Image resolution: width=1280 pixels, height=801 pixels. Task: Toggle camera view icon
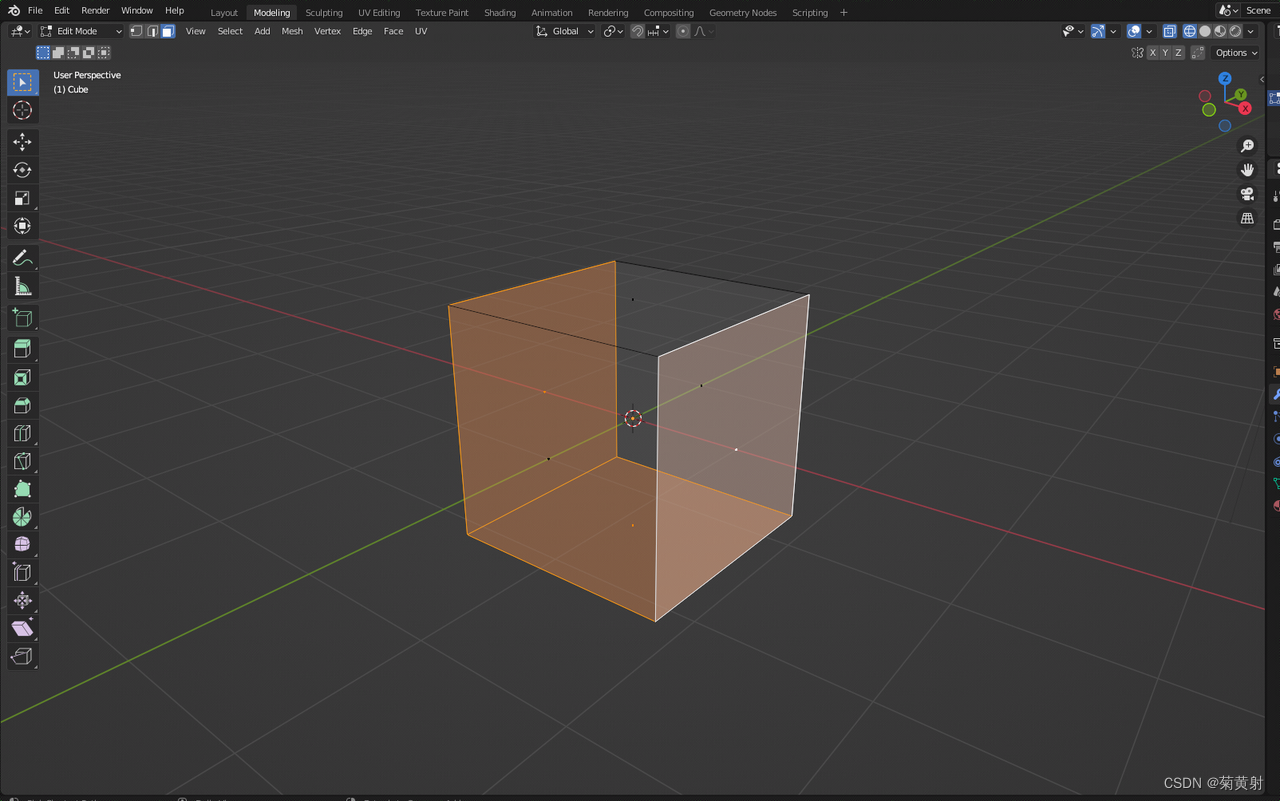click(1247, 194)
